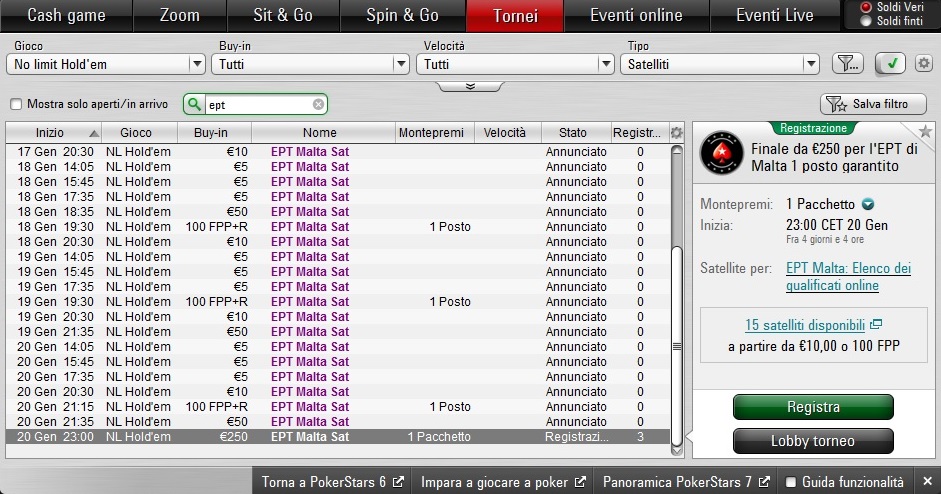Open EPT Malta qualified players list link
The height and width of the screenshot is (494, 941).
848,277
